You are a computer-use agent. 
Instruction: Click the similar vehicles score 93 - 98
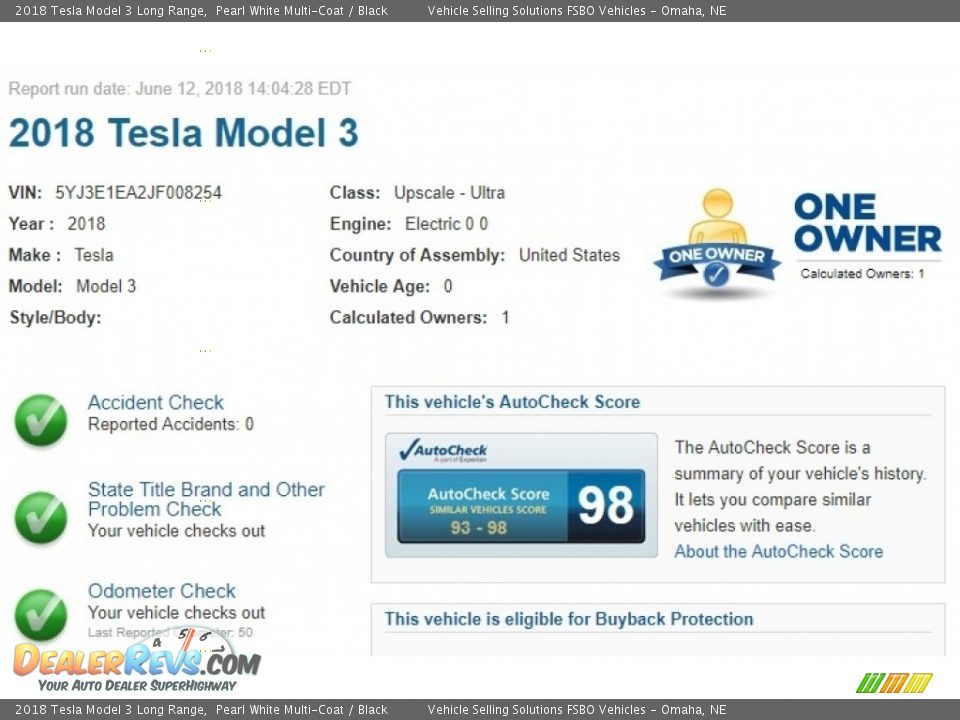(x=479, y=527)
